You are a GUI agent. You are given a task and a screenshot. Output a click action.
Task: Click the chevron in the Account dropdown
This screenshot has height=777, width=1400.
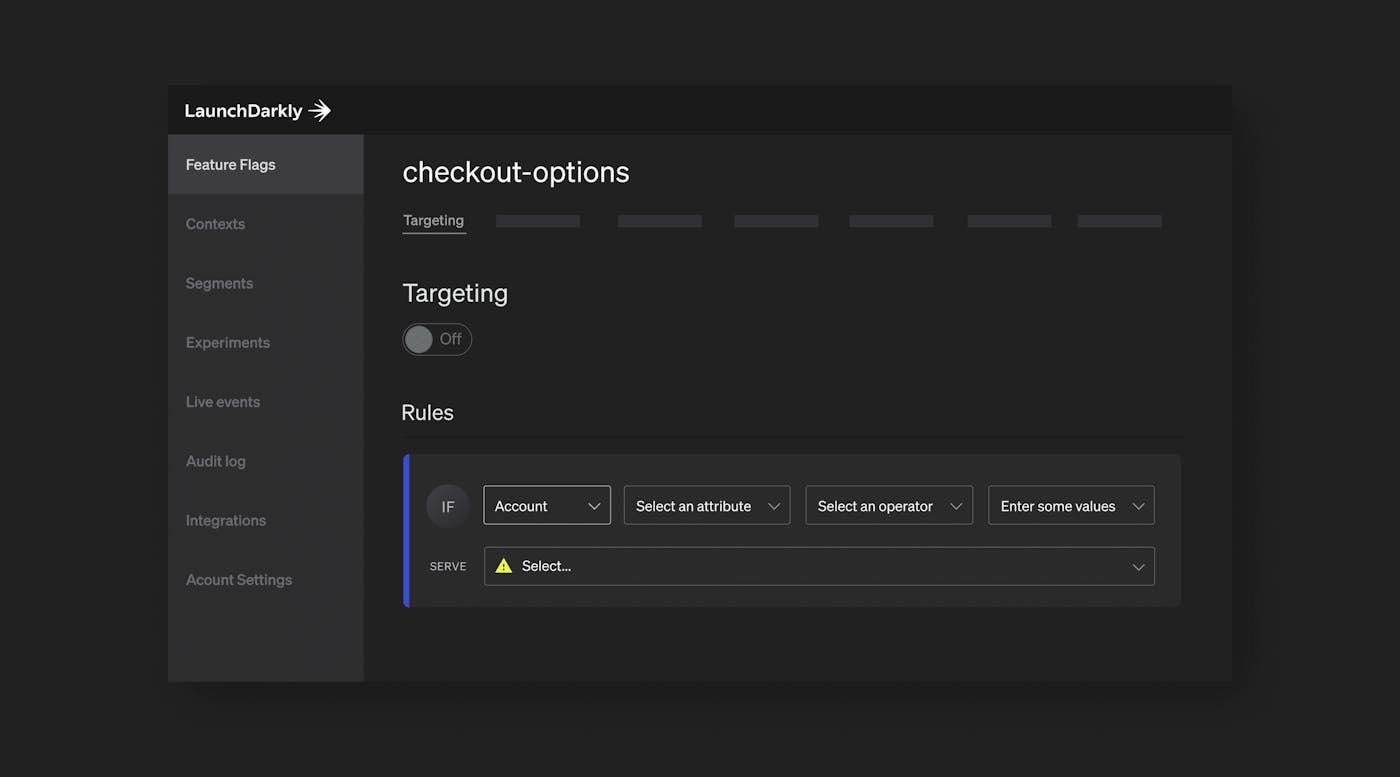(x=594, y=506)
